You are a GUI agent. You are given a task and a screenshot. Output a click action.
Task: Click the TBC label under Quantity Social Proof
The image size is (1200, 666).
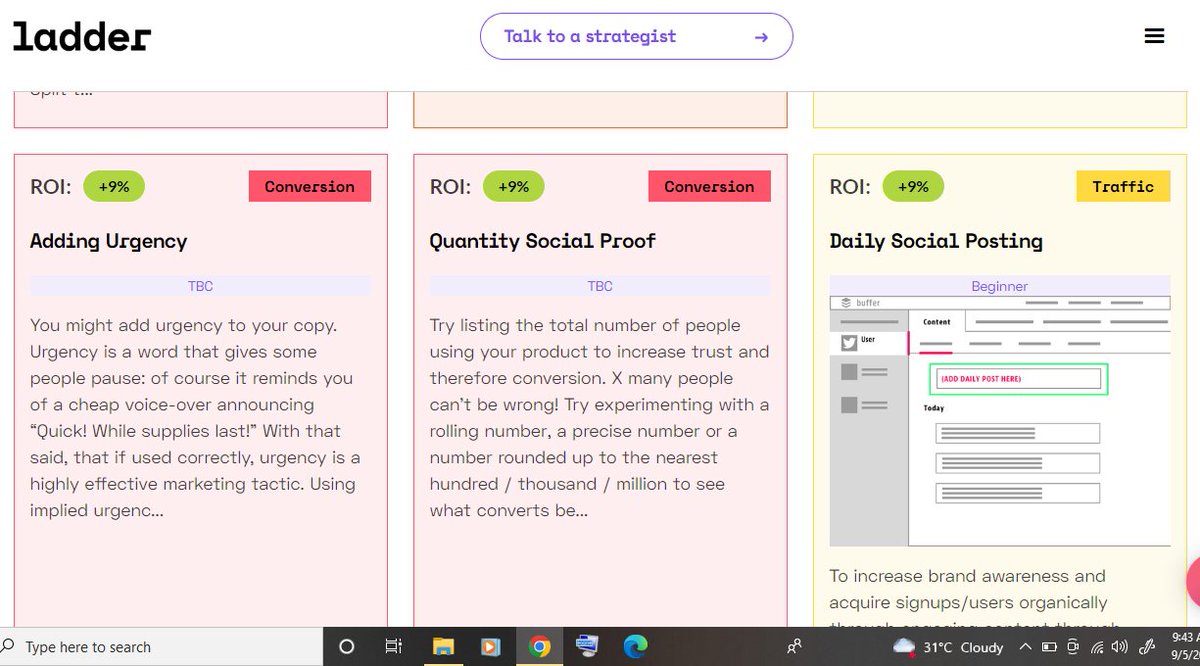[x=600, y=286]
